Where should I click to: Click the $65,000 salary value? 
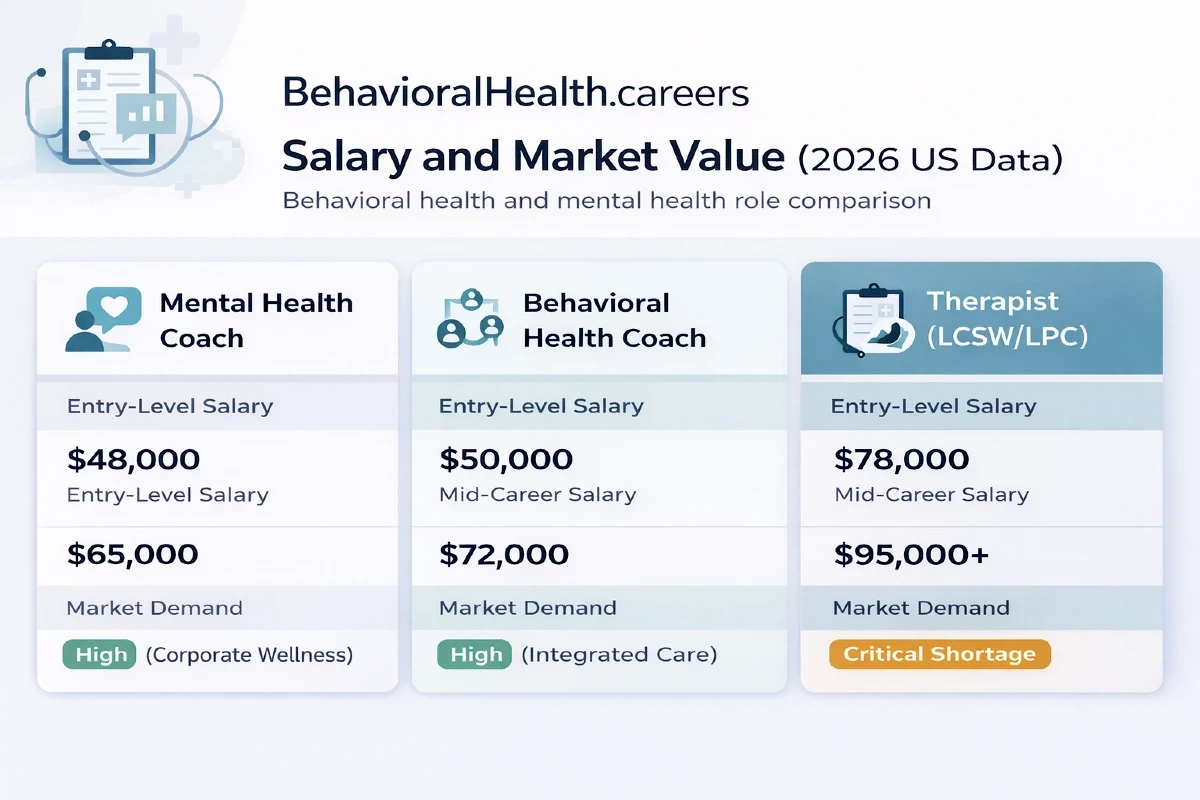[x=132, y=554]
